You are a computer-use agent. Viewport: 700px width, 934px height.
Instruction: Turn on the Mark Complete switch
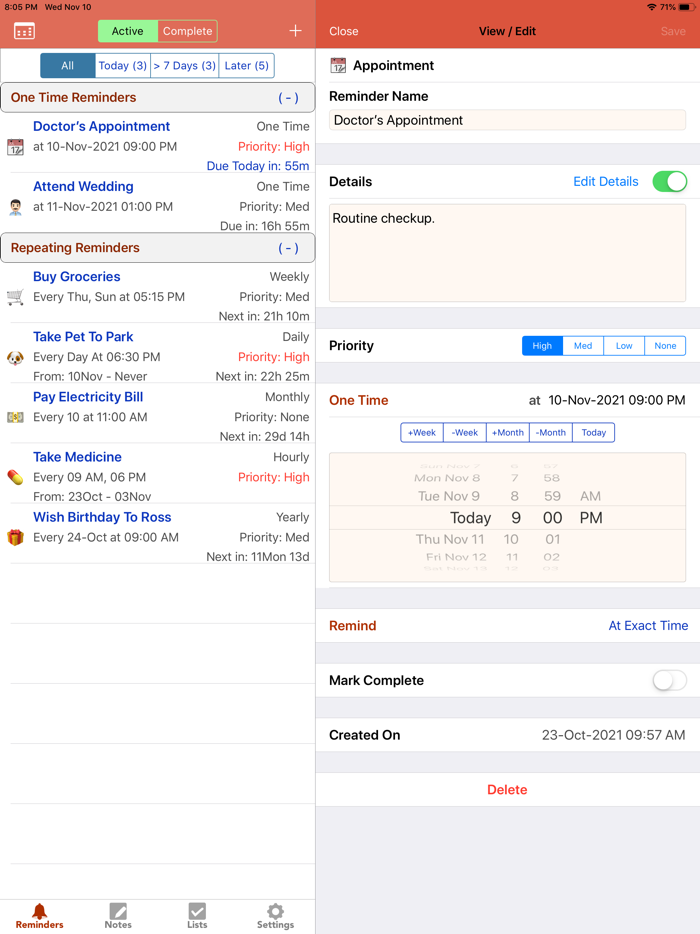tap(670, 680)
